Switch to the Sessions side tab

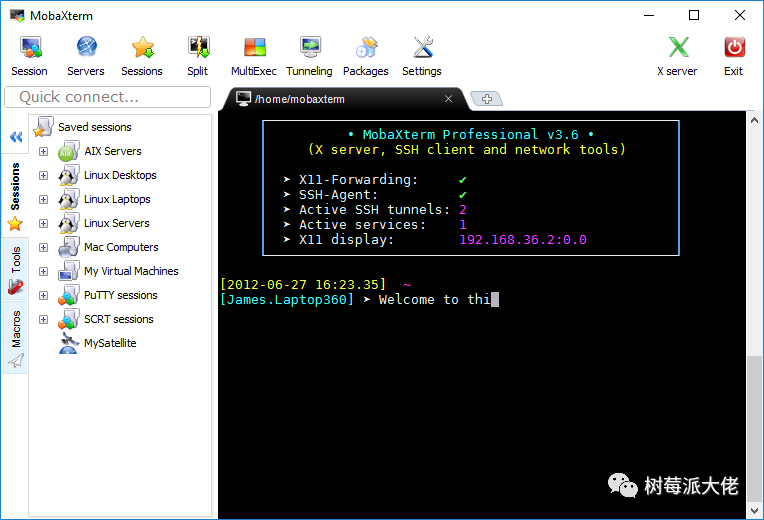tap(15, 196)
